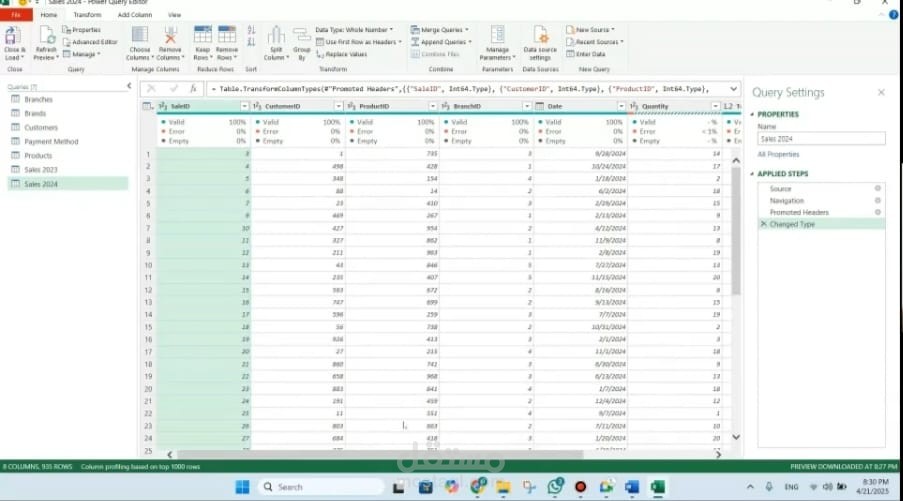This screenshot has width=903, height=501.
Task: Select the Branches query
Action: 68,100
